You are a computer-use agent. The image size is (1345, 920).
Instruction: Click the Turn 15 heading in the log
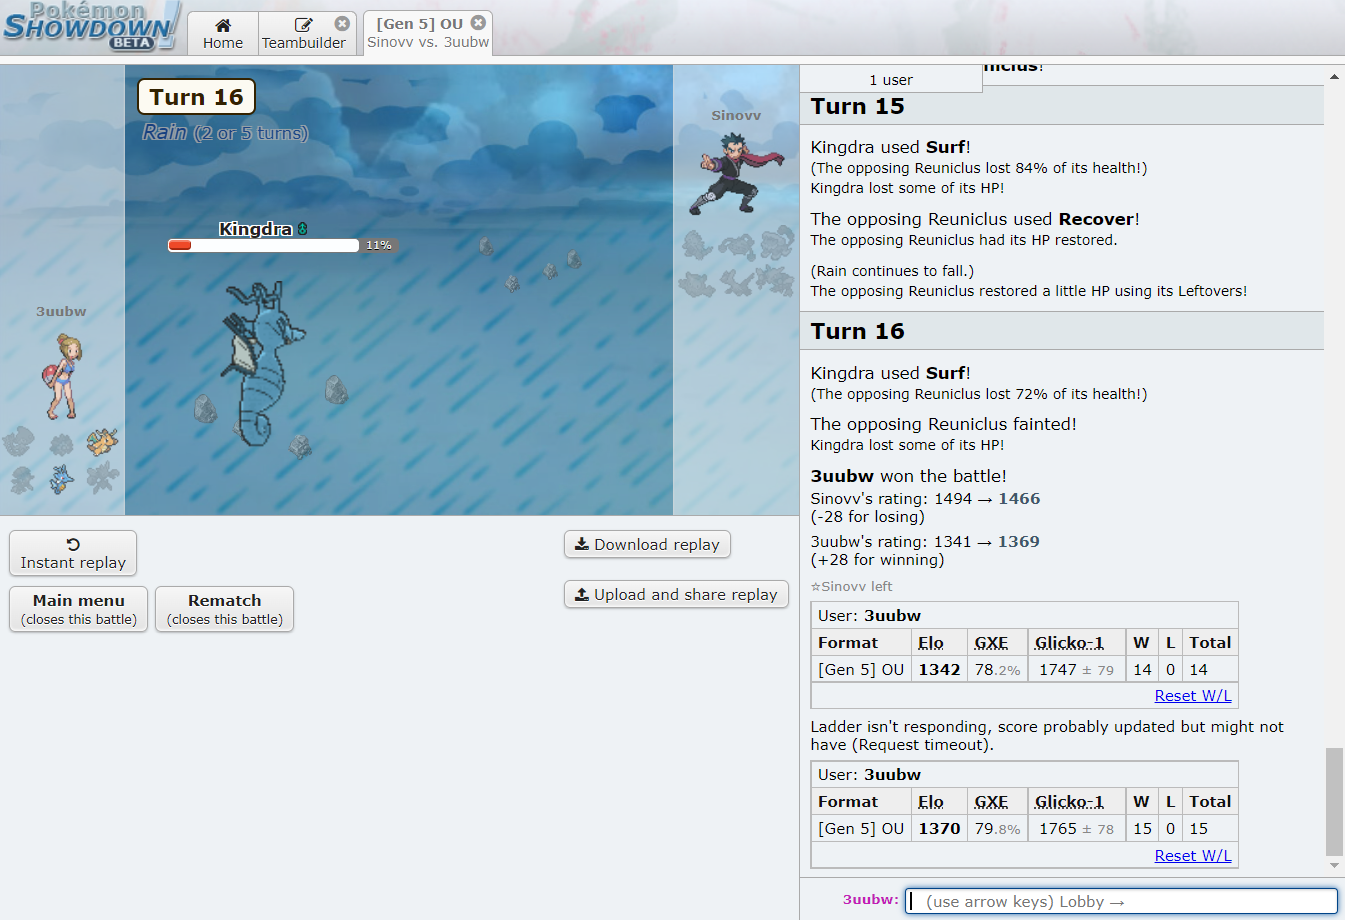tap(857, 106)
